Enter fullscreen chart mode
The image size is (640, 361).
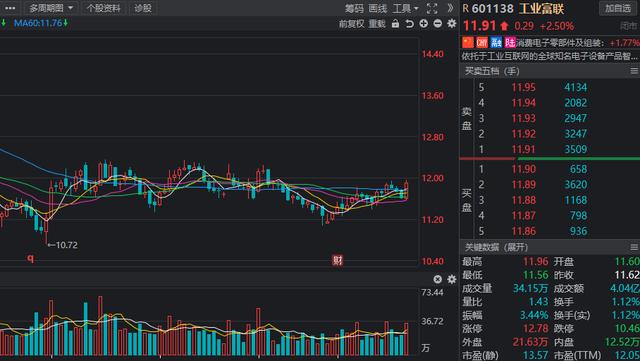coord(432,8)
